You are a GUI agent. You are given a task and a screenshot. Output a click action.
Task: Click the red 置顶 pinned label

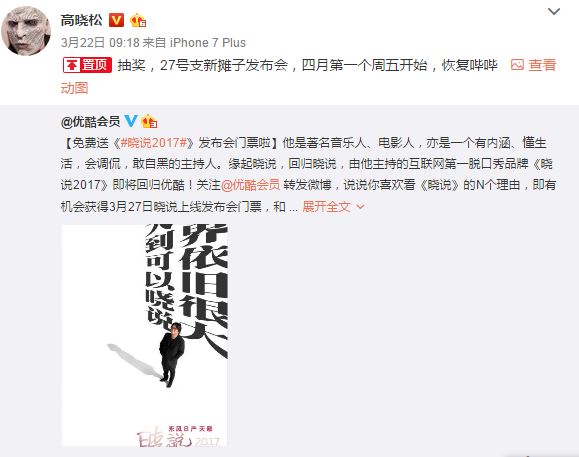tap(87, 65)
